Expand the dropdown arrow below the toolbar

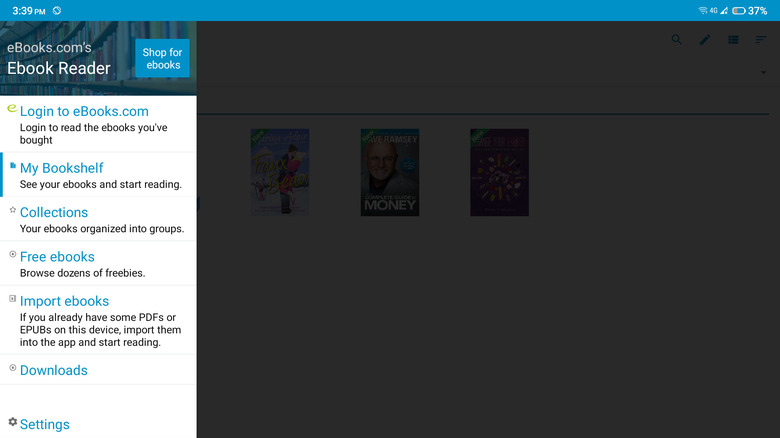tap(765, 72)
